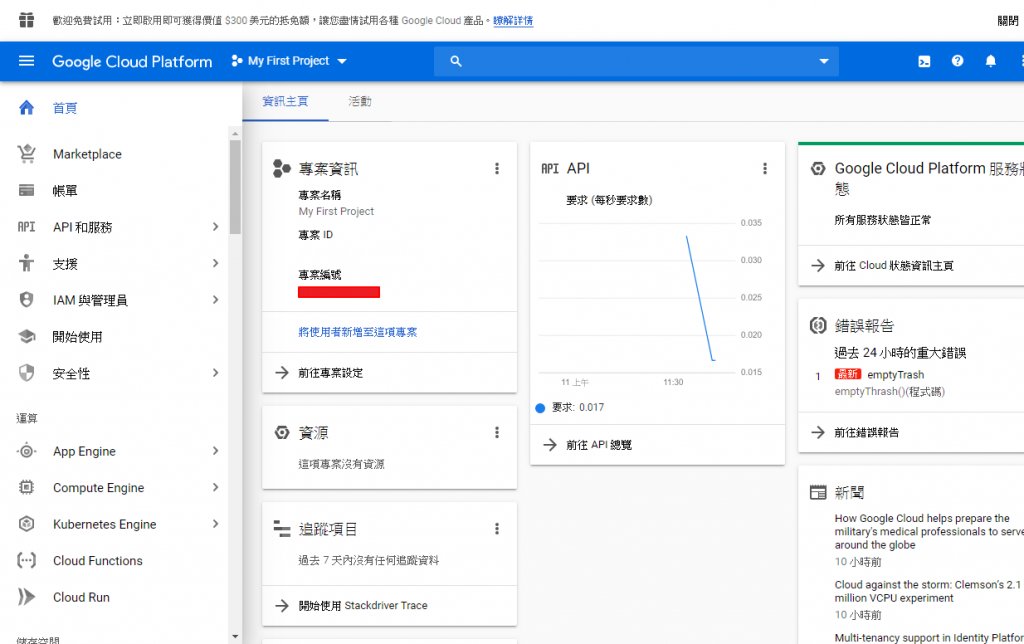Open the 追蹤項目 card three-dot menu
The width and height of the screenshot is (1024, 644).
click(x=497, y=528)
